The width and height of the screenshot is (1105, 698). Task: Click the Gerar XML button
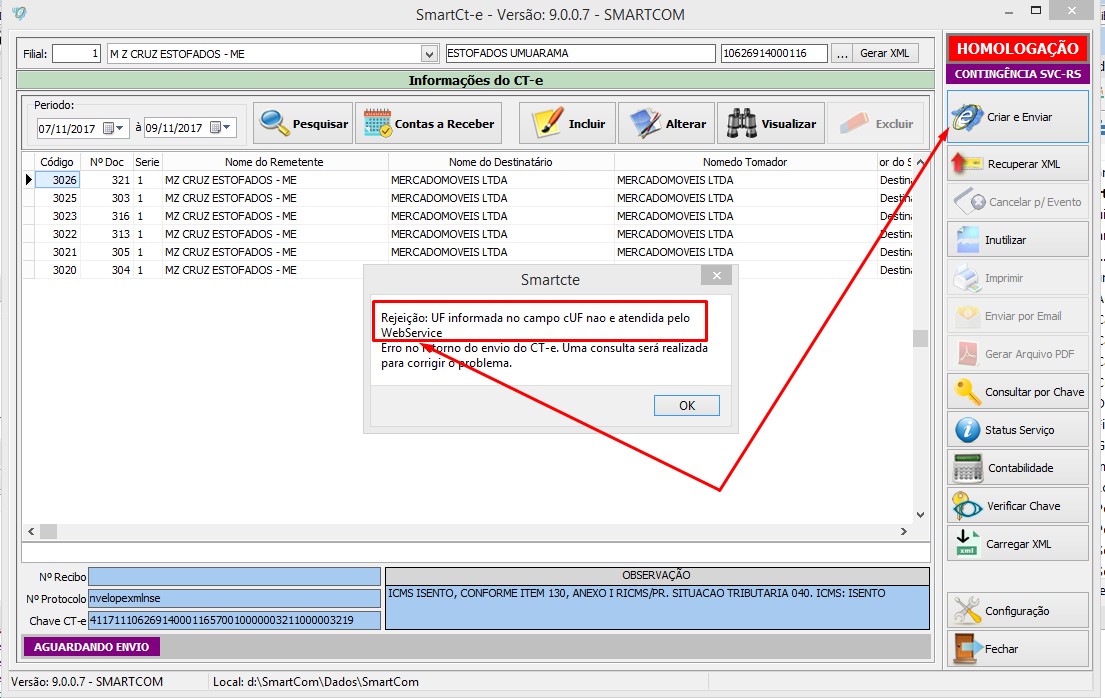884,53
